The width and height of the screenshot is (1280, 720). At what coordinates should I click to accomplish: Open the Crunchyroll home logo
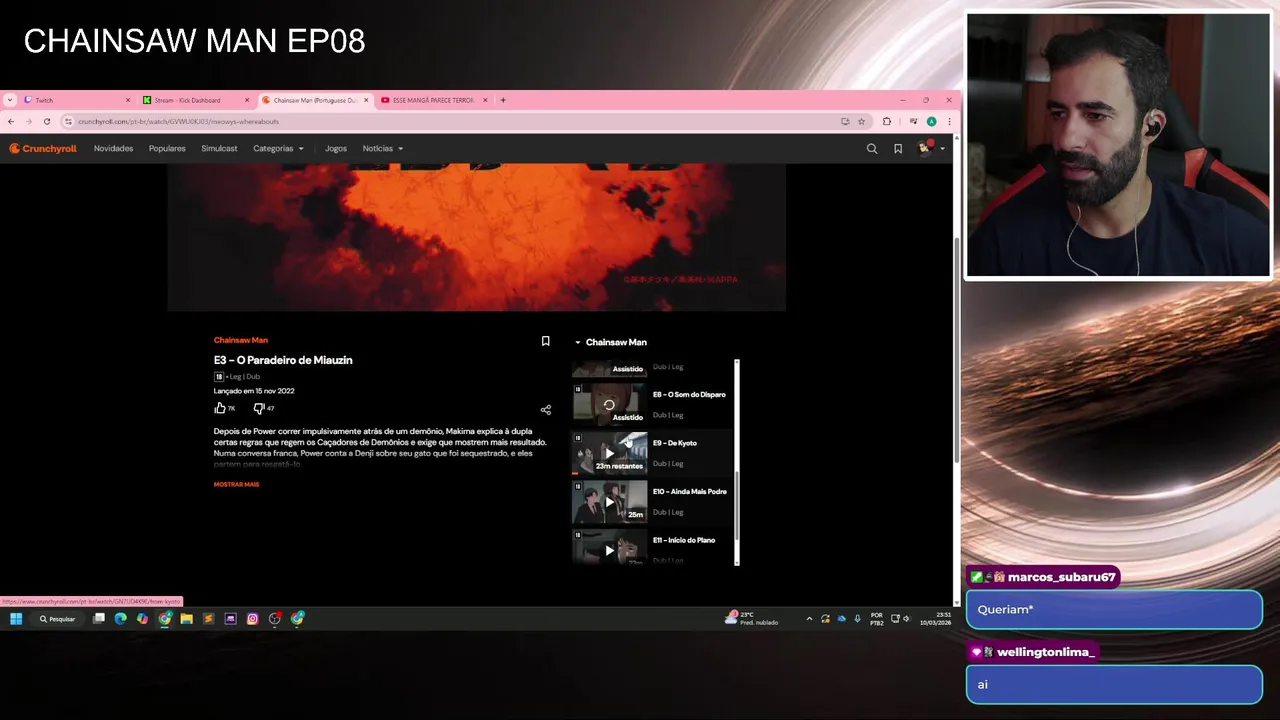43,148
